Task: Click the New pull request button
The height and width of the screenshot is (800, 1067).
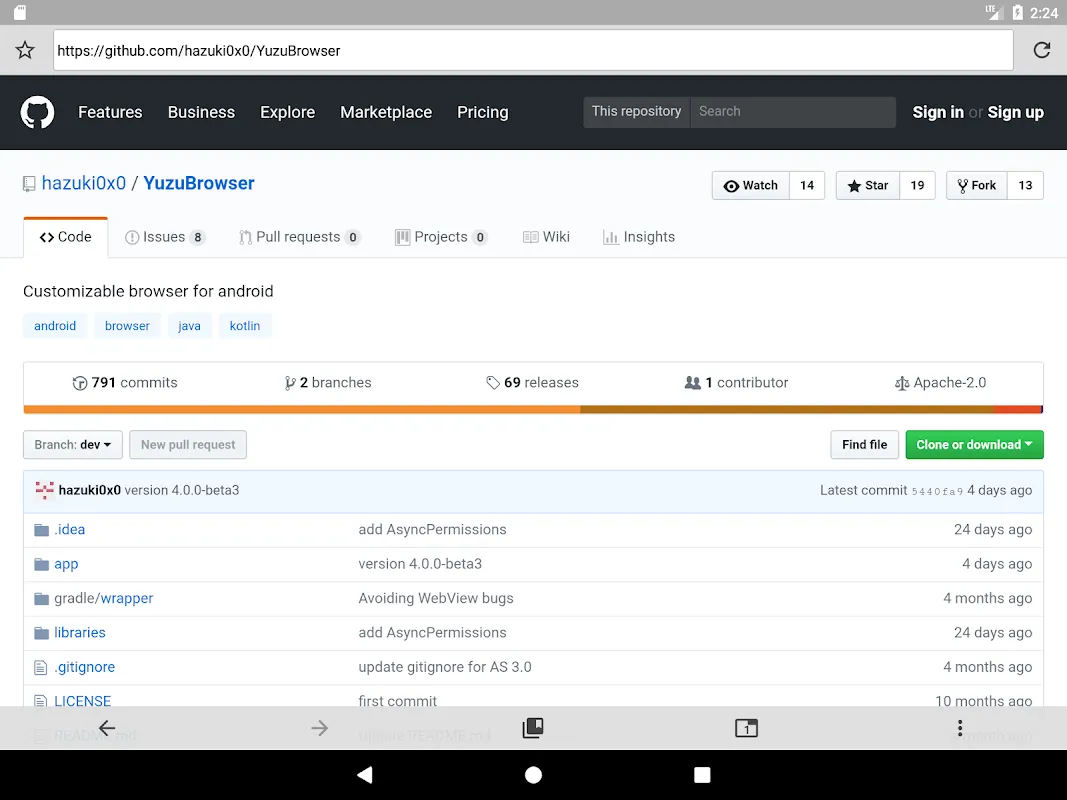Action: click(x=188, y=444)
